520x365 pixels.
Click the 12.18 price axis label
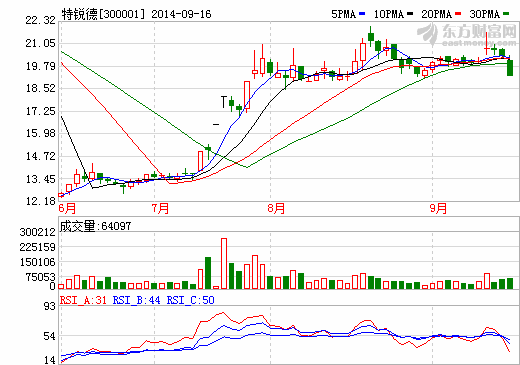click(x=41, y=201)
